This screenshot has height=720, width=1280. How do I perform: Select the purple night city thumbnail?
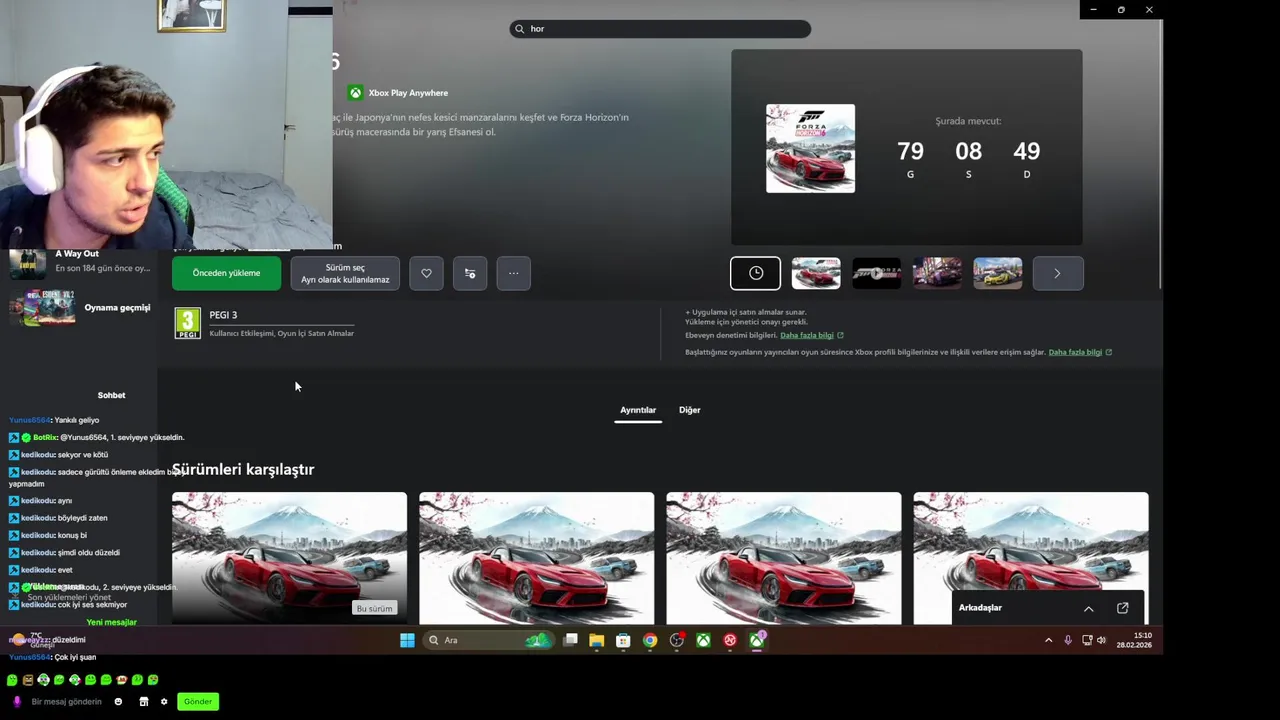(x=937, y=273)
